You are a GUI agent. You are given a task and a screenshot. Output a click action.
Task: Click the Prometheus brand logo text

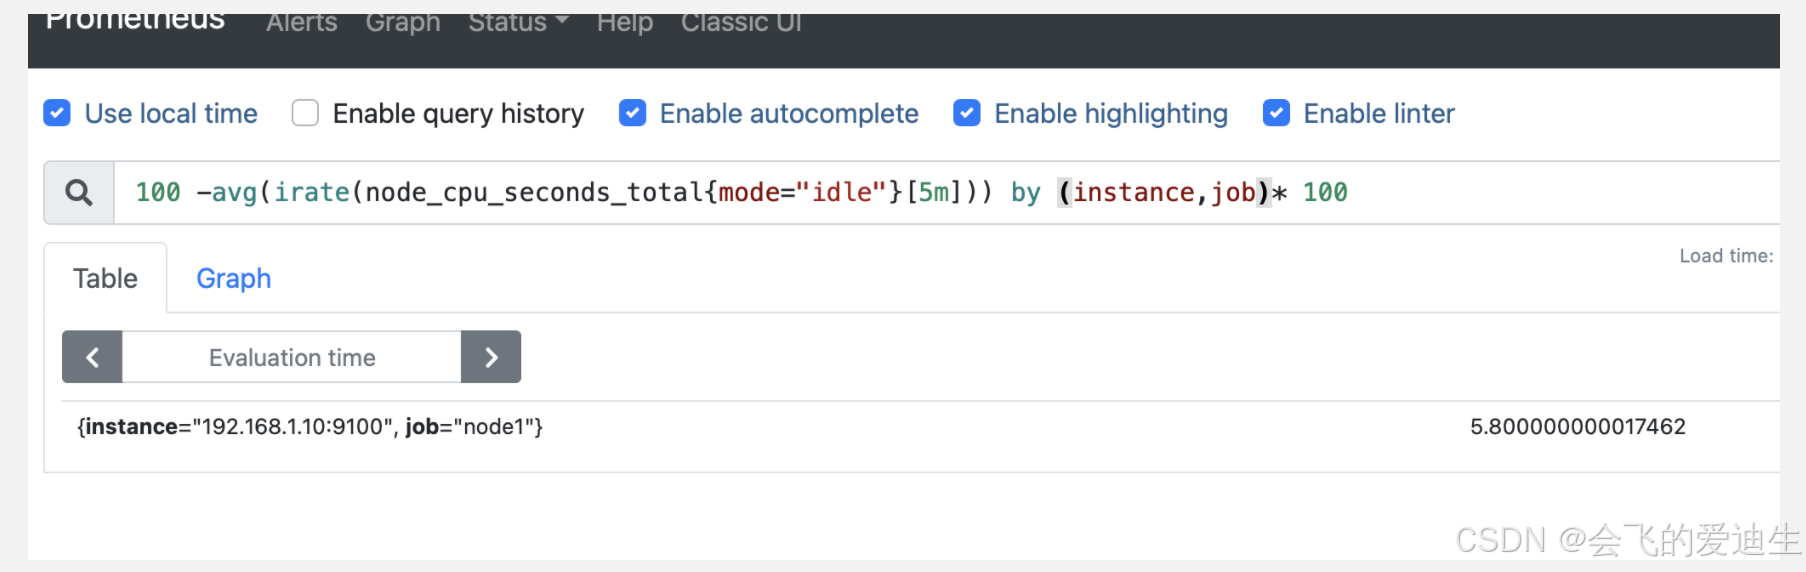tap(135, 22)
